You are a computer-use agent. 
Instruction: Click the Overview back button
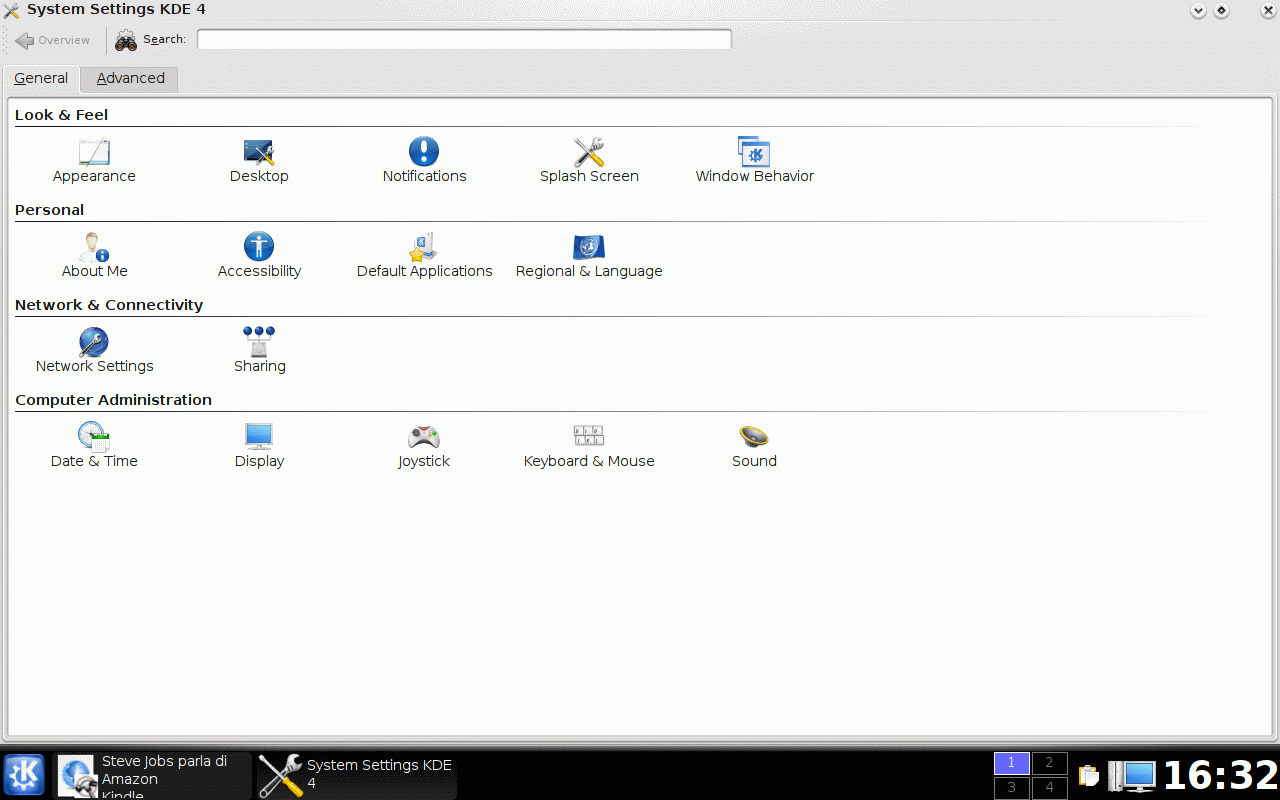[x=53, y=40]
